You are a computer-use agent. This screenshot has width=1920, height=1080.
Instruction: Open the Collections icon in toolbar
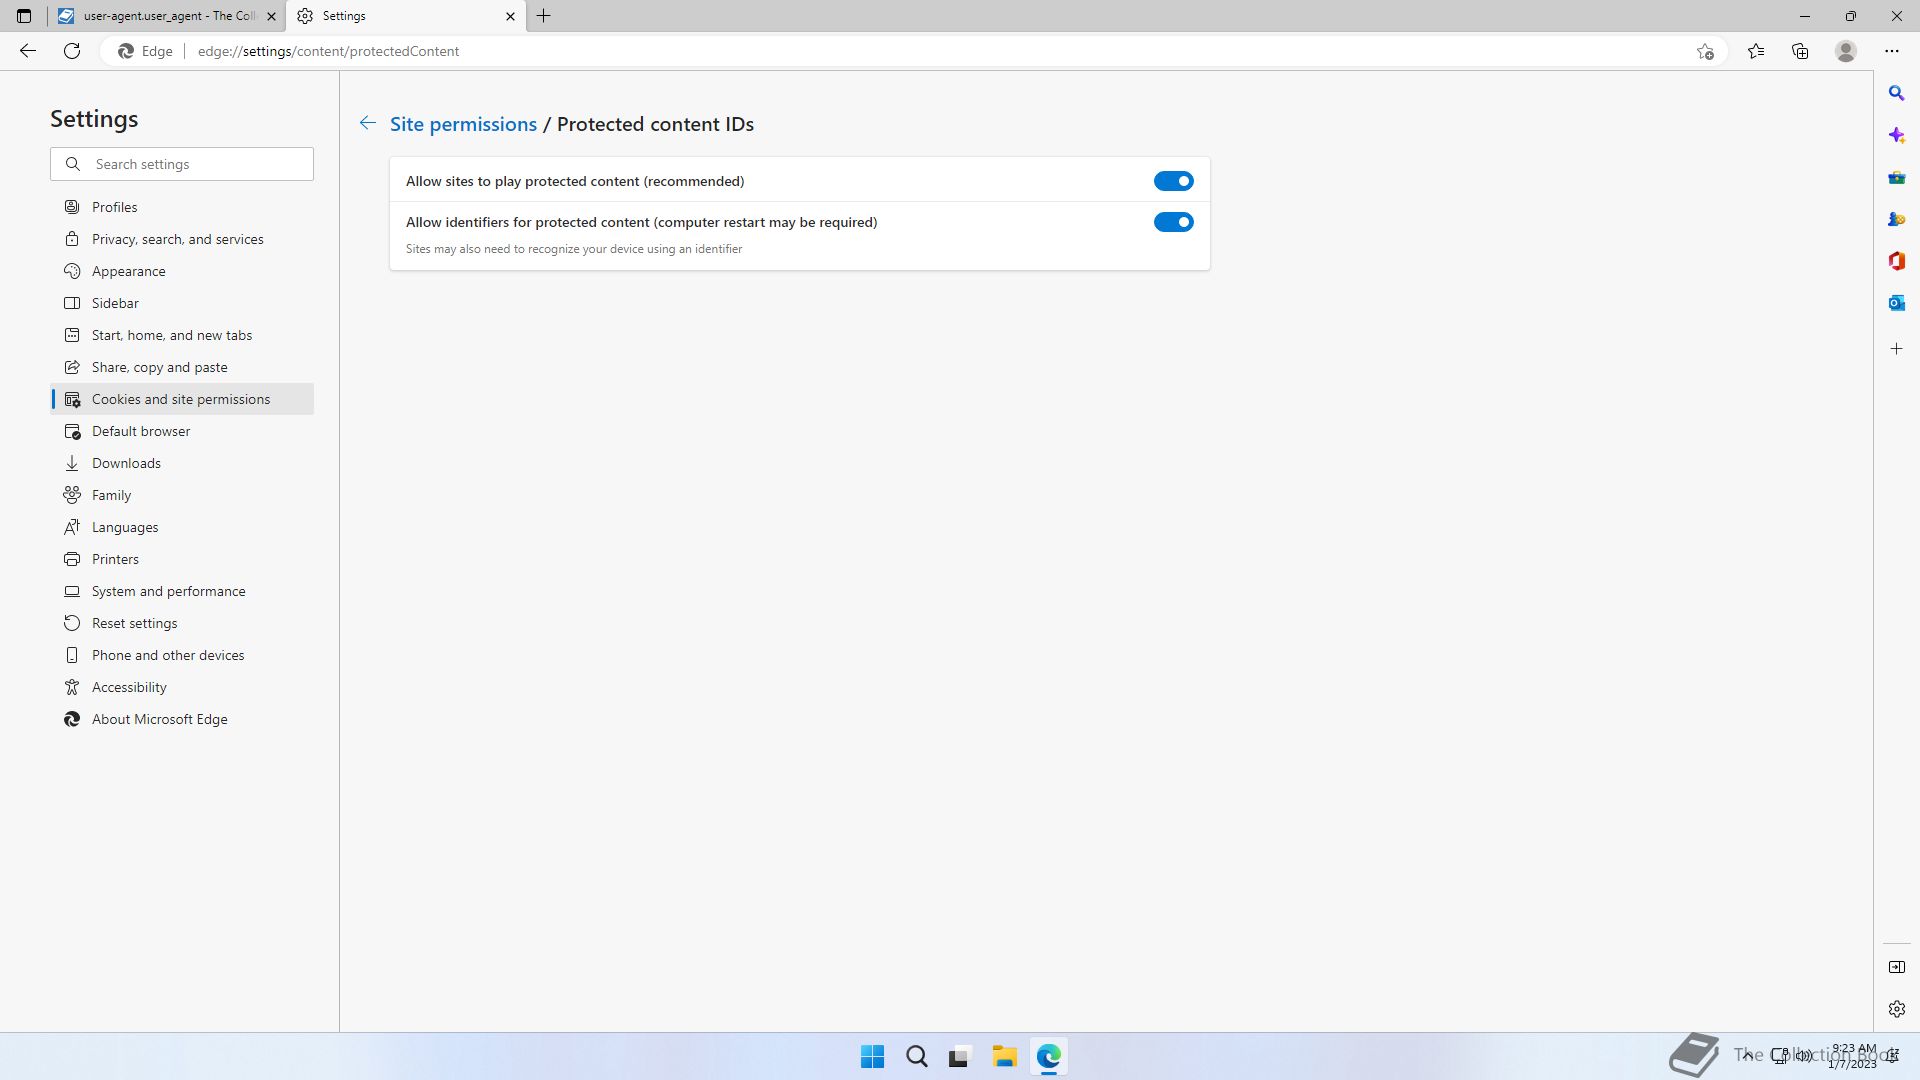coord(1800,51)
